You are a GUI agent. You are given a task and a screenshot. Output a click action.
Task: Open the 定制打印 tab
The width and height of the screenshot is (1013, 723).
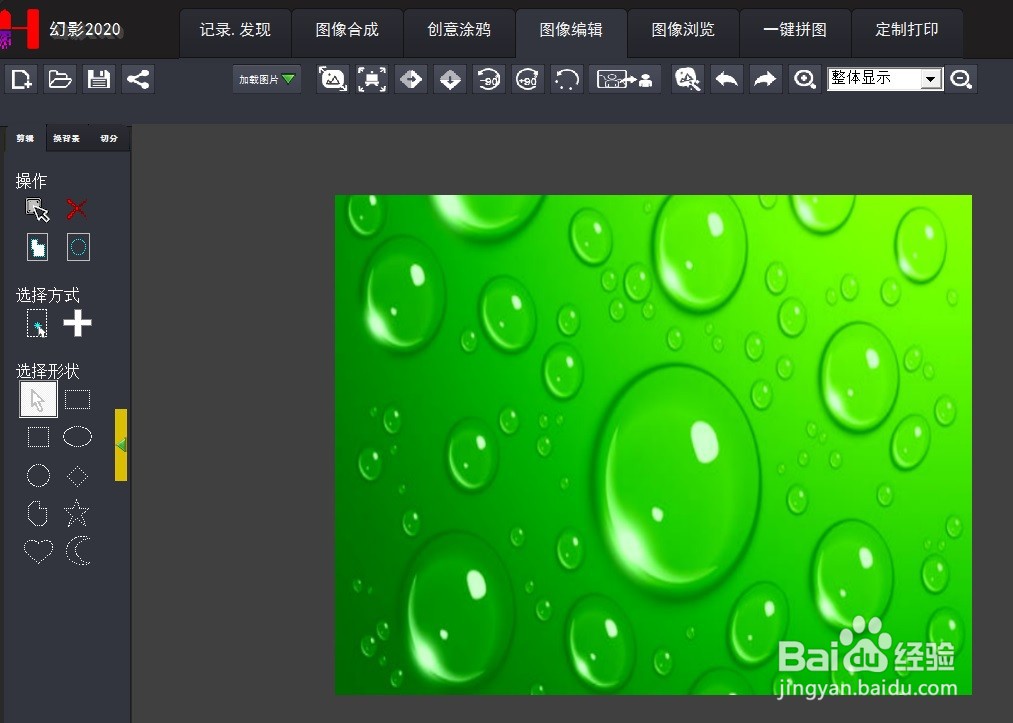pyautogui.click(x=907, y=30)
